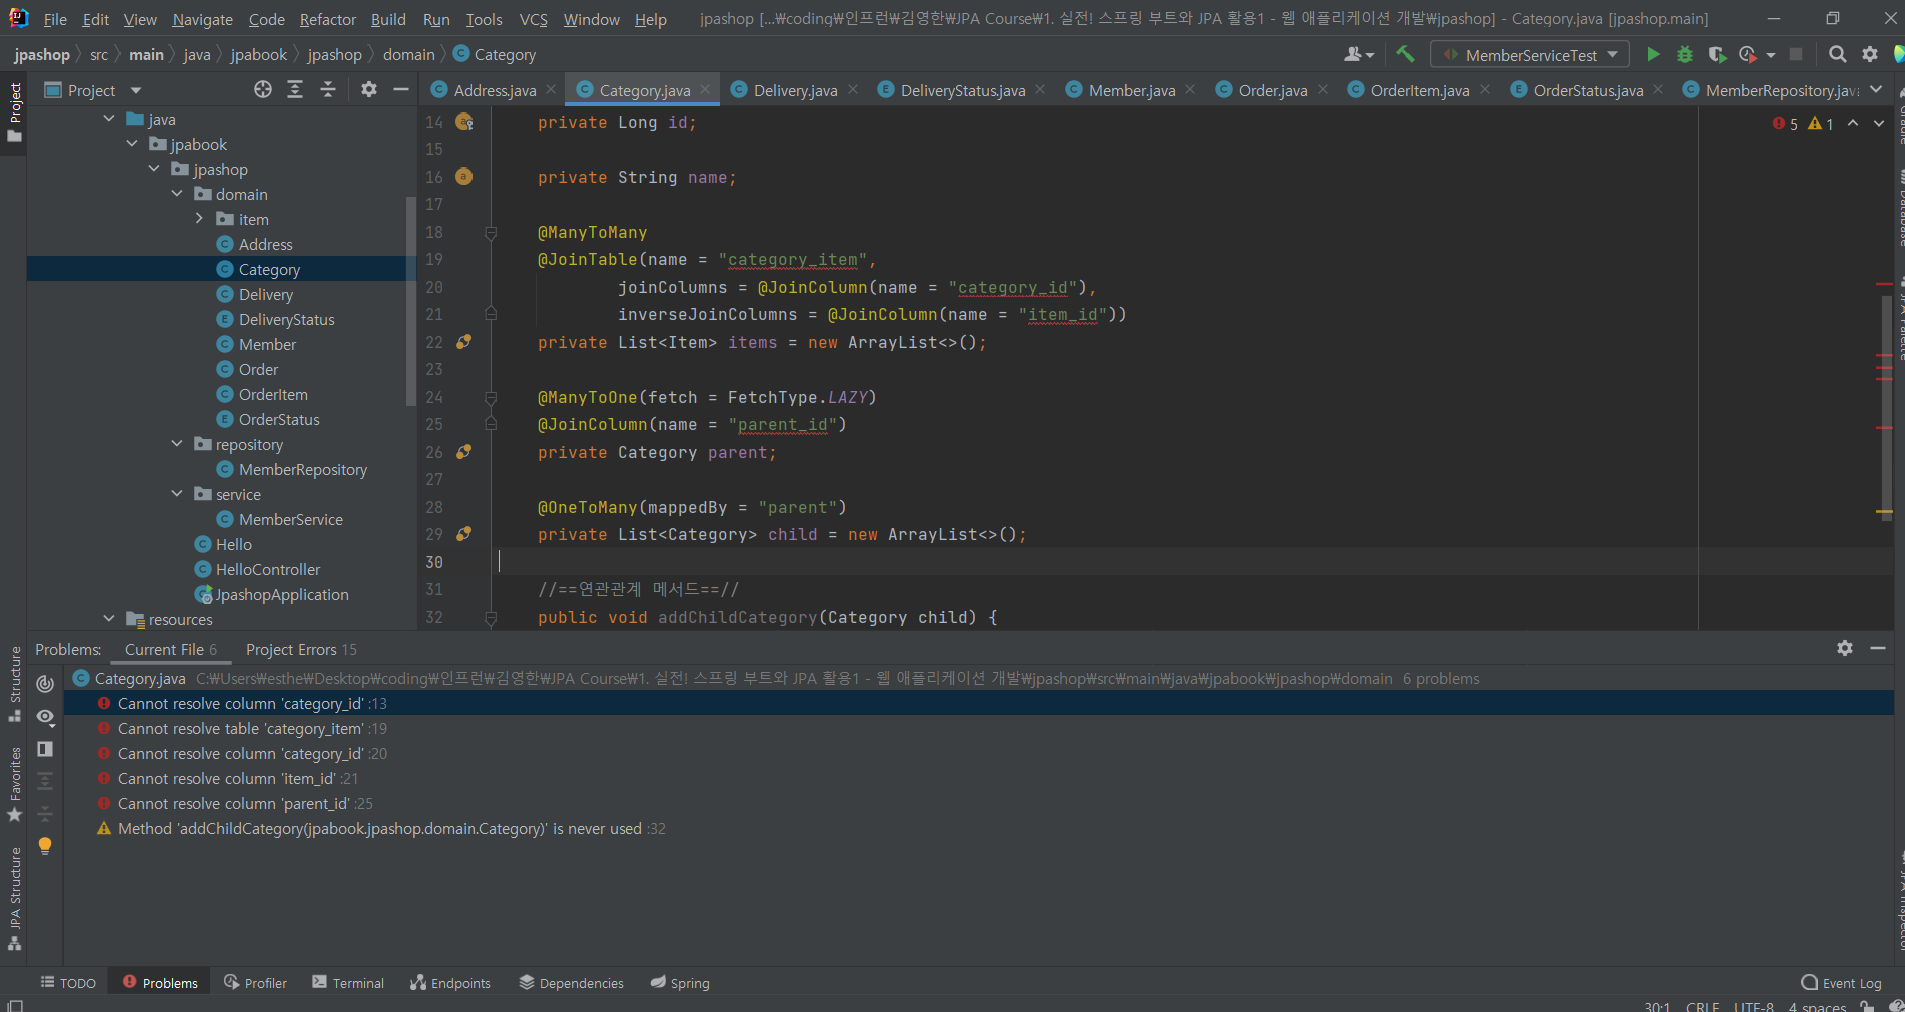Run MemberServiceTest with coverage
The height and width of the screenshot is (1012, 1905).
pos(1717,54)
